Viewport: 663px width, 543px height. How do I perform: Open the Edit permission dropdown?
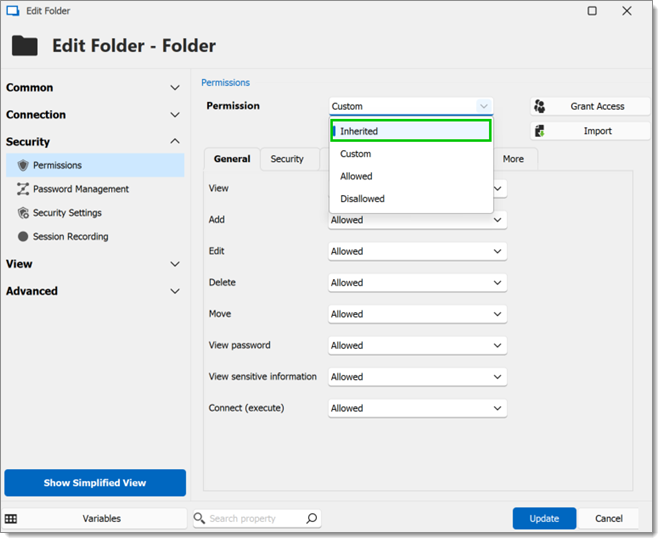pos(417,251)
